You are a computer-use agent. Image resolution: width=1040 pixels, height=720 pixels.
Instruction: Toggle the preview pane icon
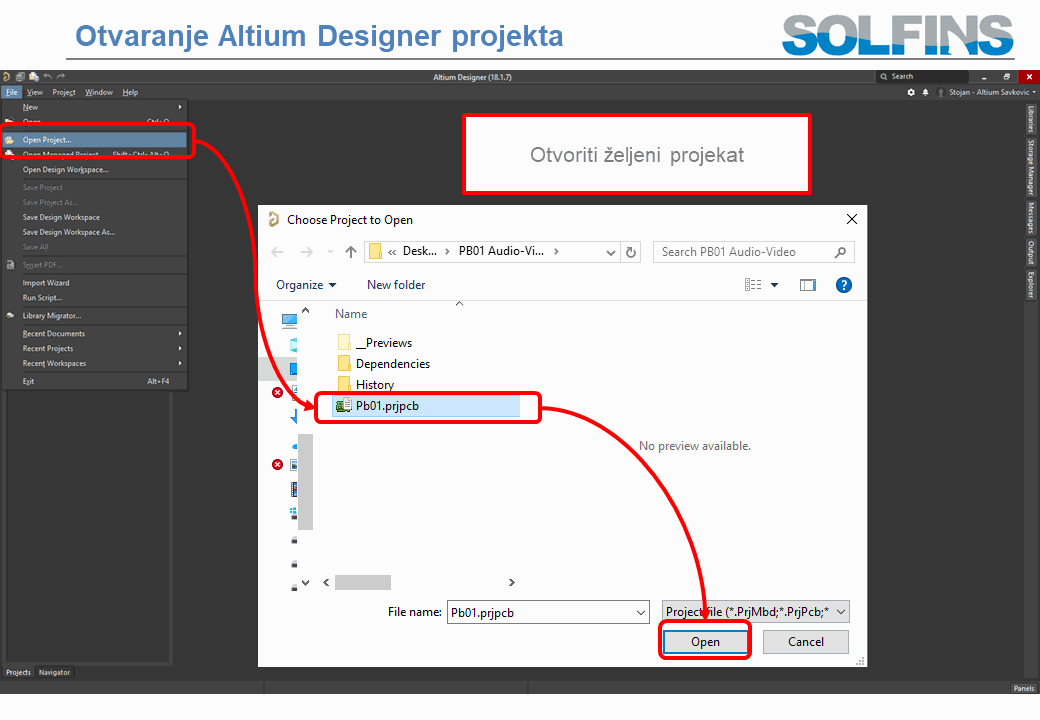pos(807,285)
